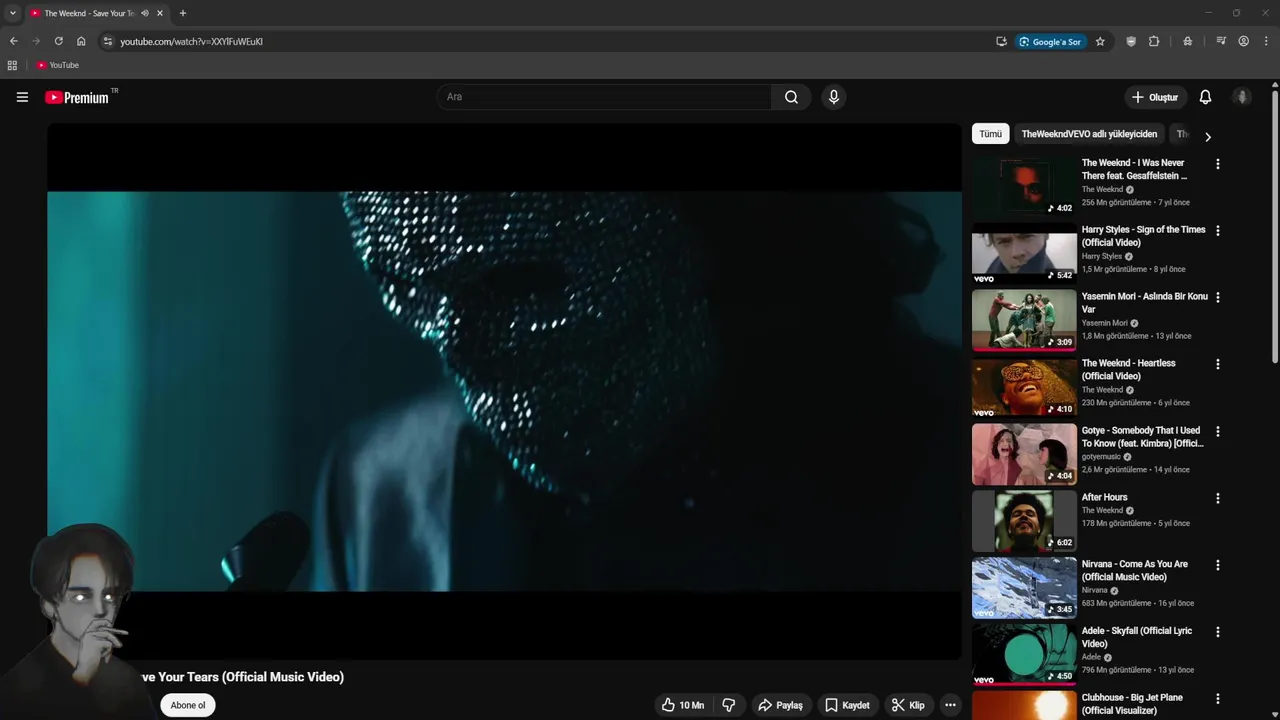This screenshot has height=720, width=1280.
Task: Open options for Skyfall video
Action: [x=1217, y=632]
